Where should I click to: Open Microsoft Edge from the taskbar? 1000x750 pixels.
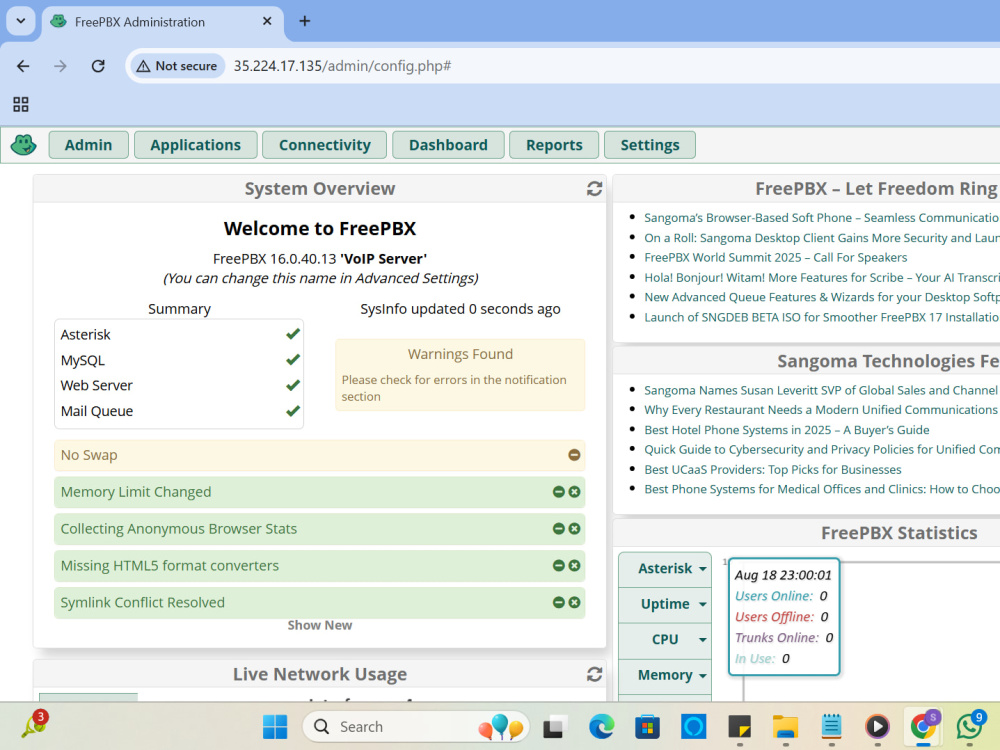[601, 726]
